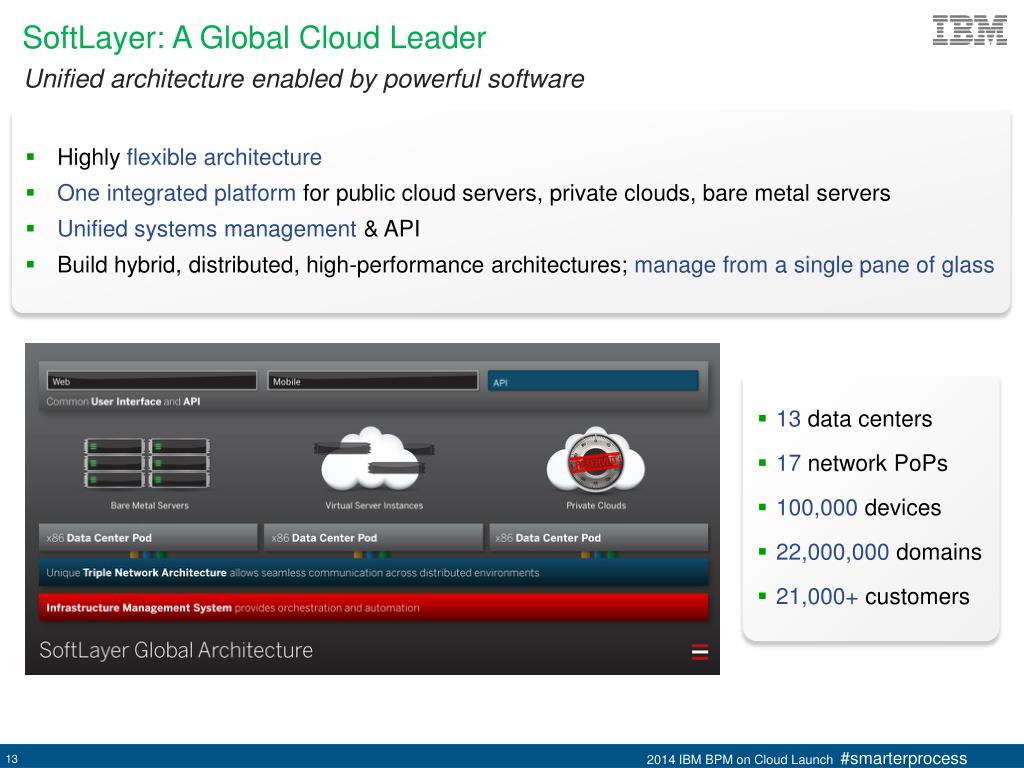Click the 'SoftLayer: A Global Cloud Leader' heading

(254, 38)
